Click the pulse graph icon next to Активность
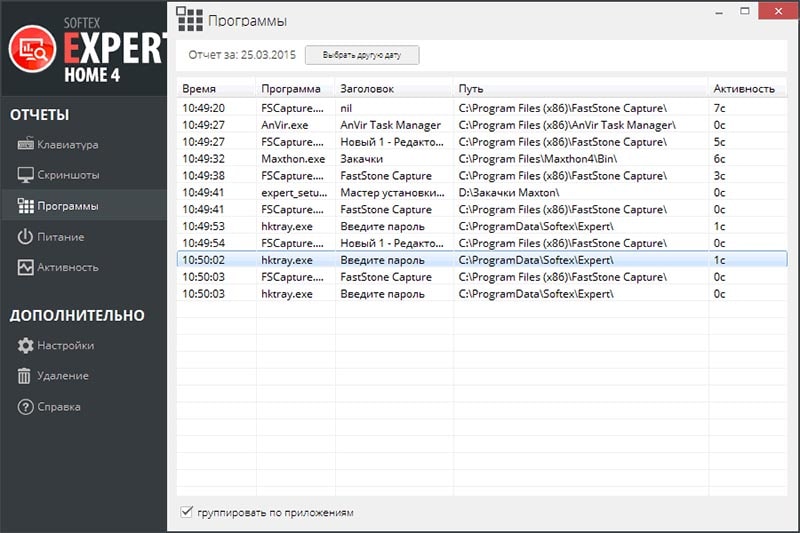Viewport: 800px width, 533px height. coord(26,267)
